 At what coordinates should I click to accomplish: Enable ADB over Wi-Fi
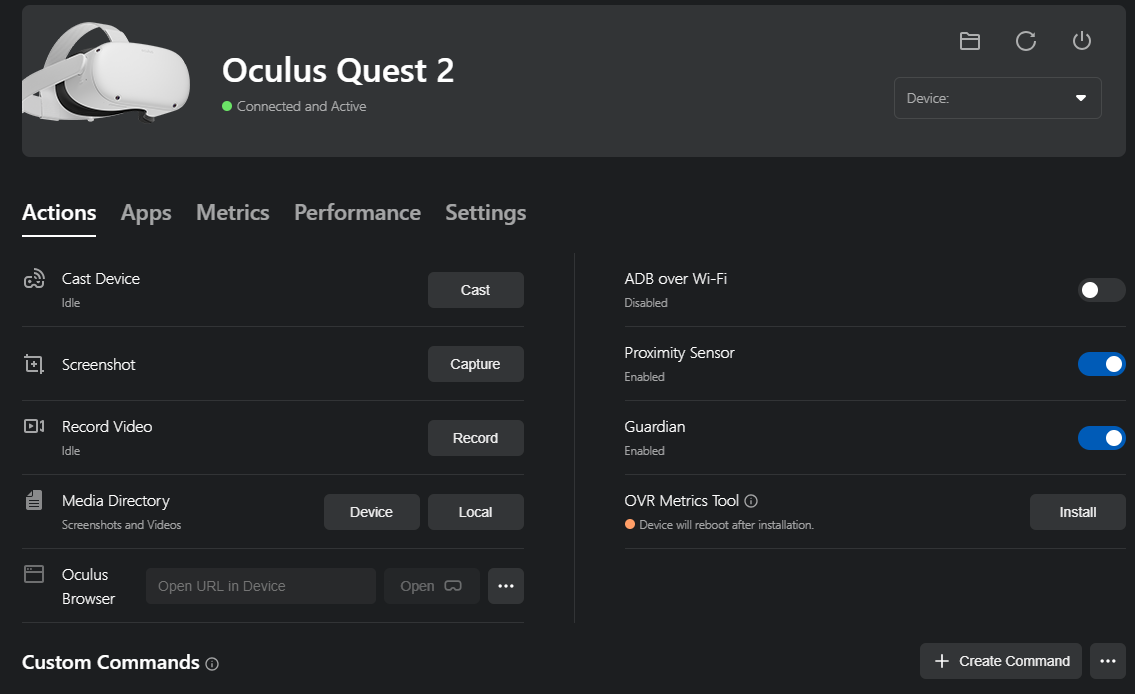coord(1101,290)
